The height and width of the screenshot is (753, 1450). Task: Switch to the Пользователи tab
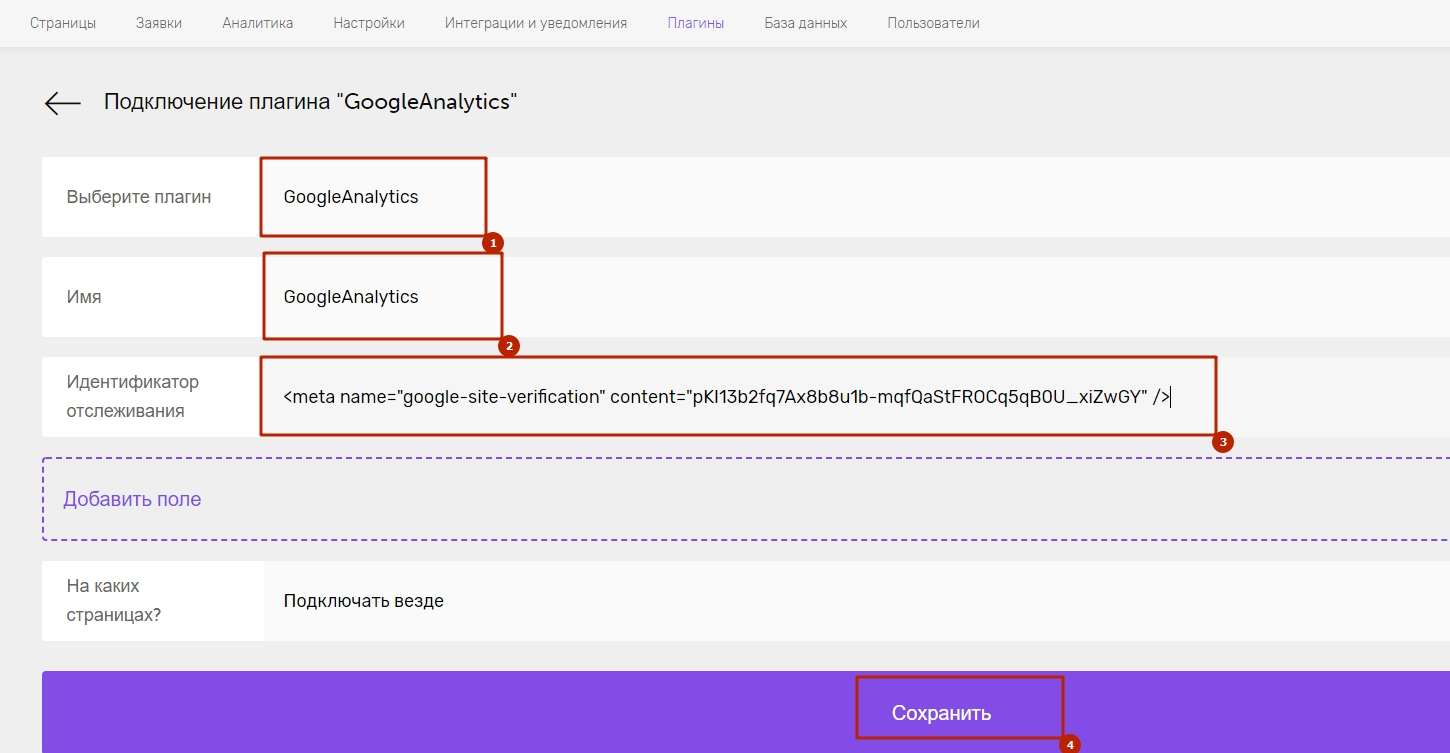[x=934, y=23]
